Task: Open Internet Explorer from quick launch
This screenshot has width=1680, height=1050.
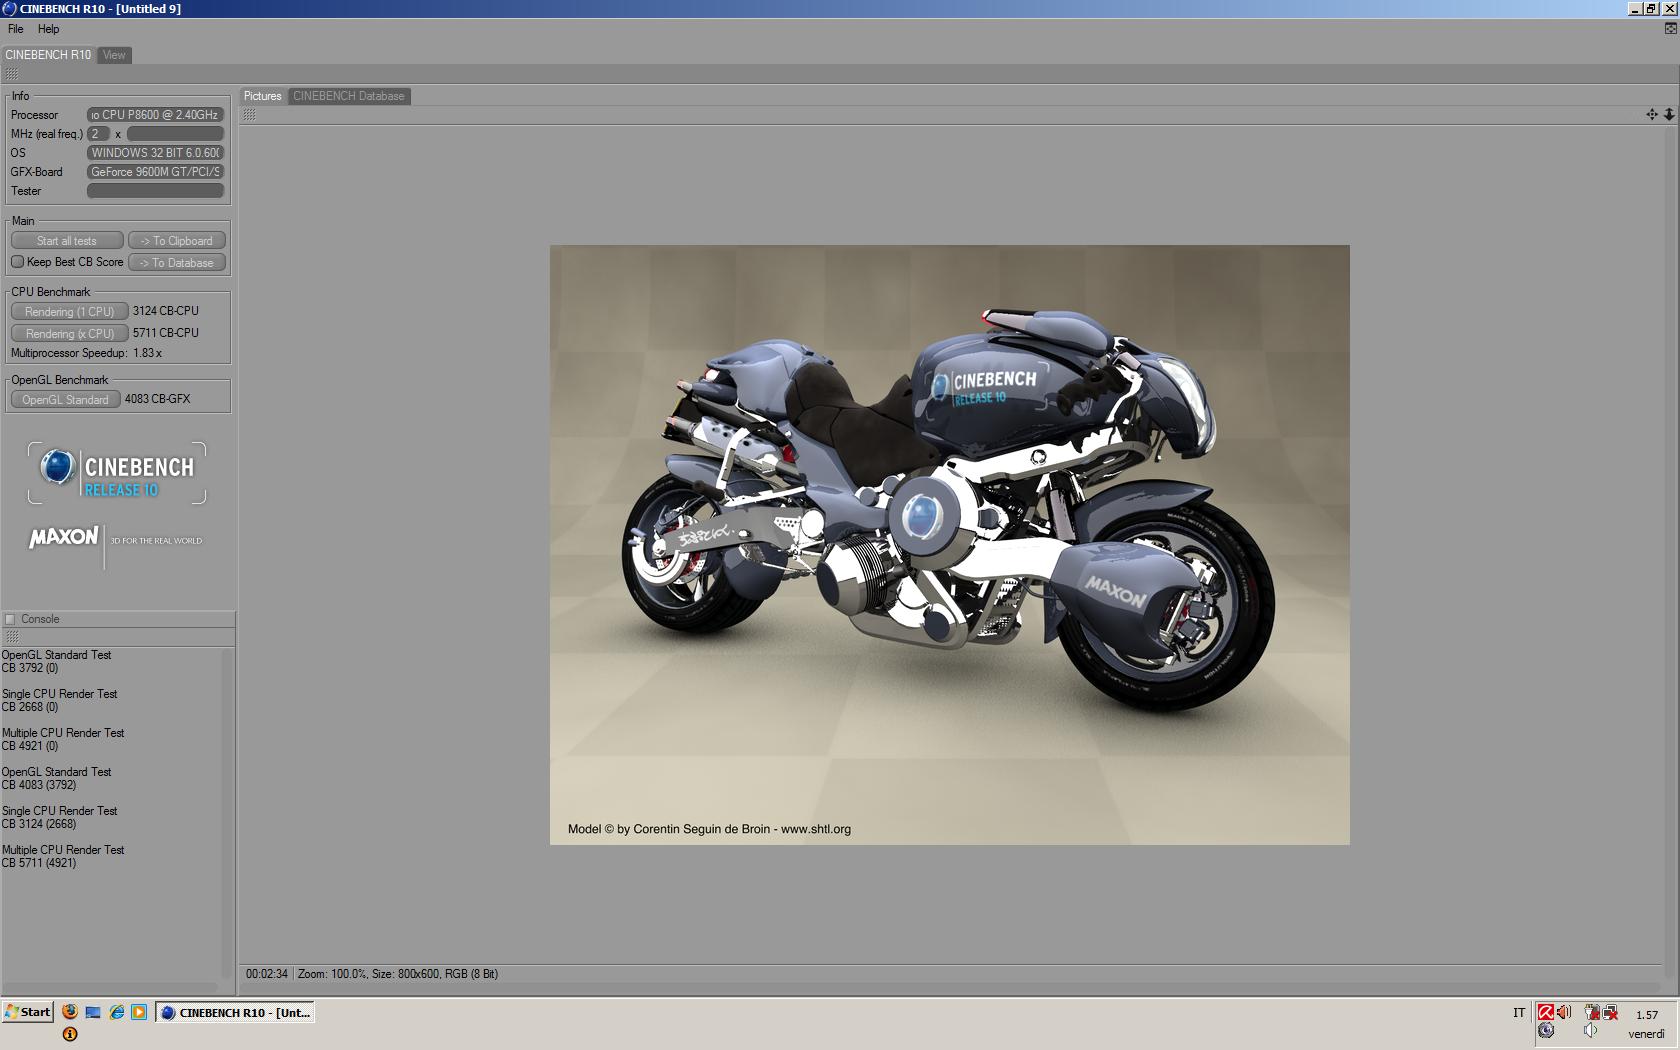Action: 116,1012
